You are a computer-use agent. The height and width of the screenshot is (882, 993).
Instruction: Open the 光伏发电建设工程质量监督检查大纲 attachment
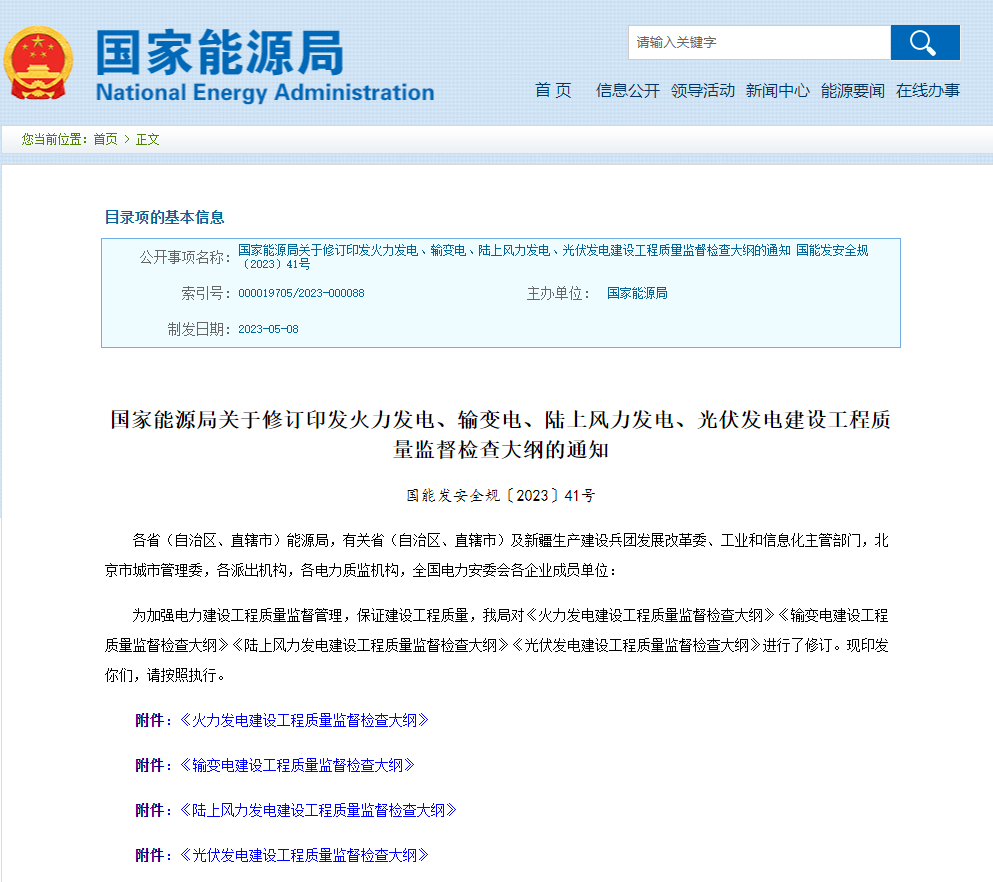(x=304, y=855)
